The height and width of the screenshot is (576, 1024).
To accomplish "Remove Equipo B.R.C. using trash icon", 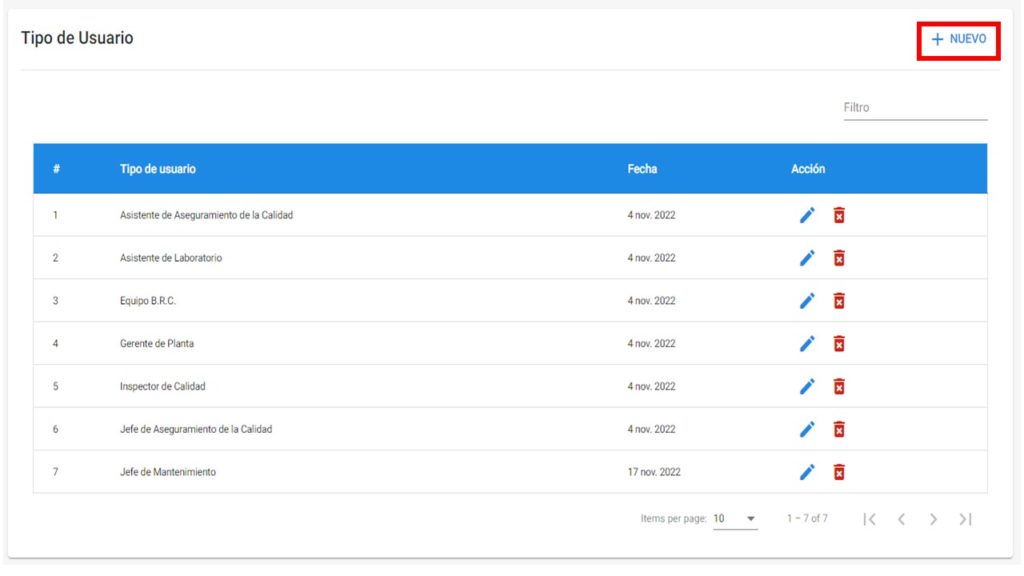I will [x=839, y=301].
